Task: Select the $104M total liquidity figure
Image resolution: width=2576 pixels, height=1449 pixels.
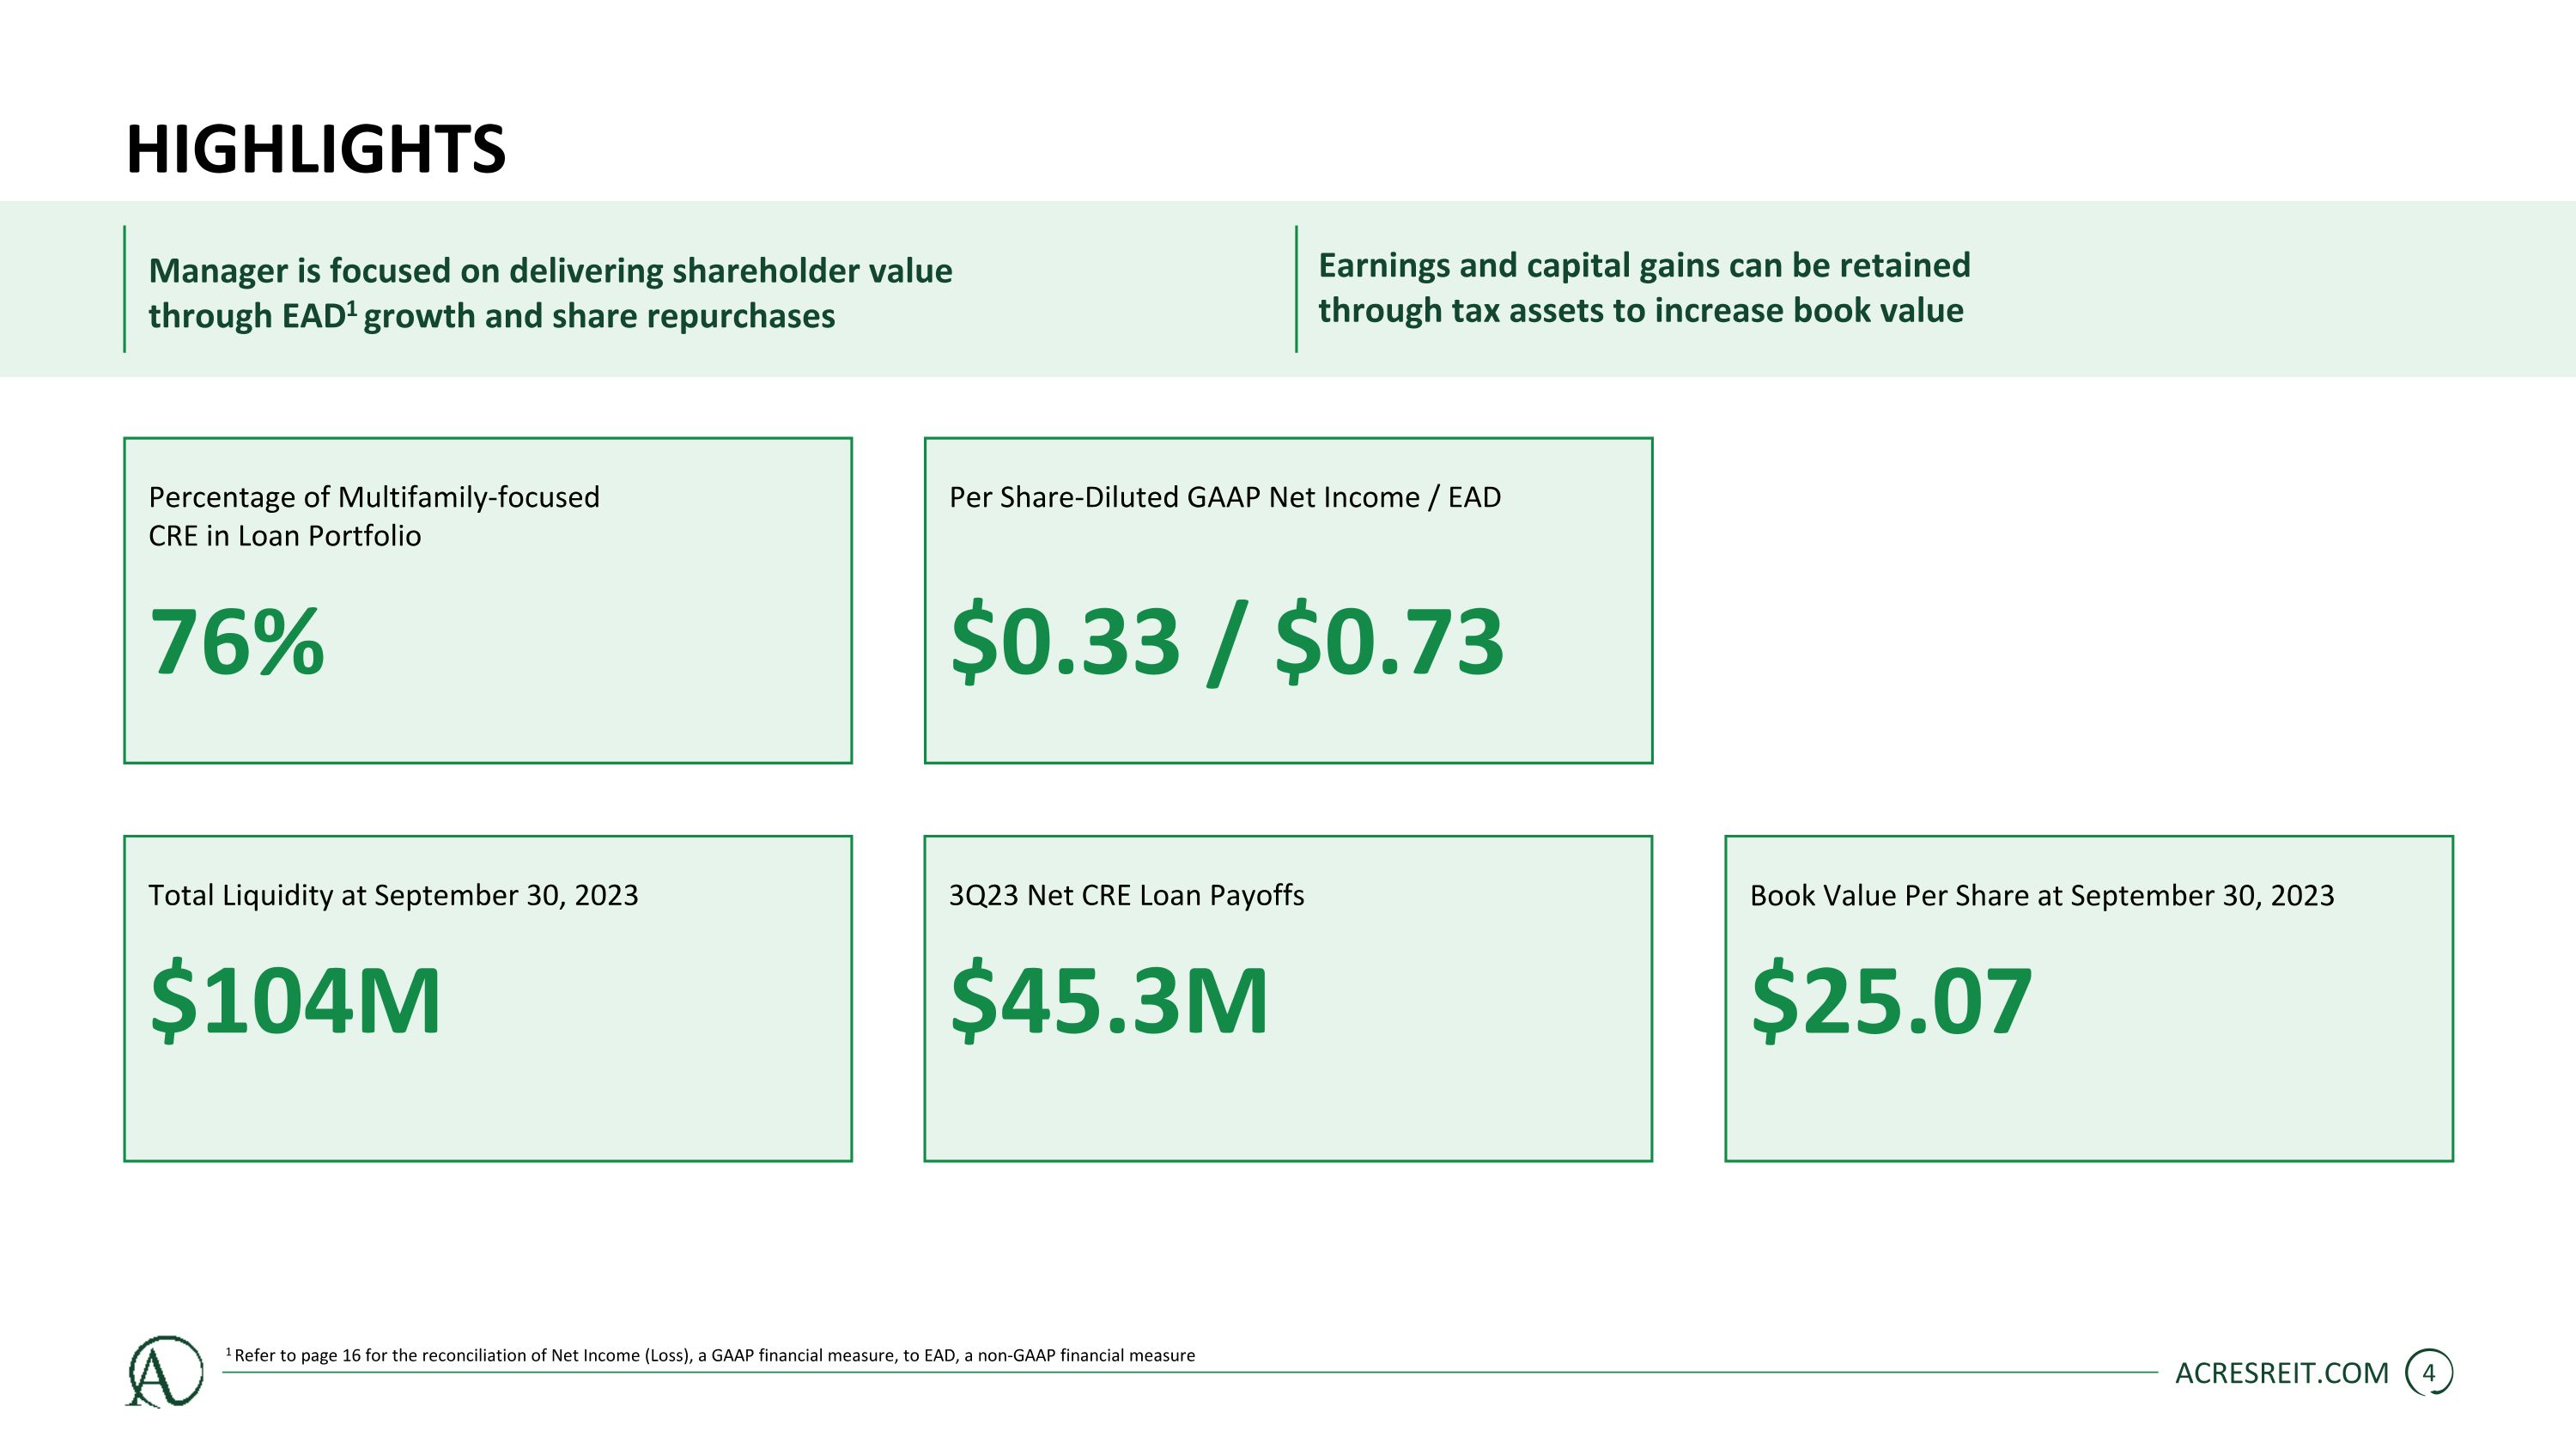Action: [295, 1000]
